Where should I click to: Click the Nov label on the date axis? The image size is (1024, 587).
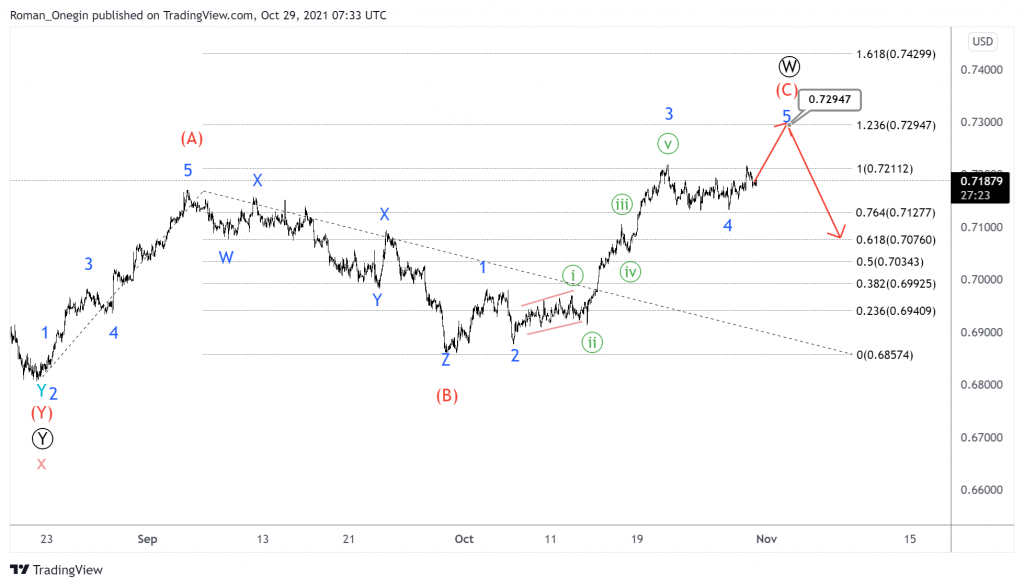(766, 539)
